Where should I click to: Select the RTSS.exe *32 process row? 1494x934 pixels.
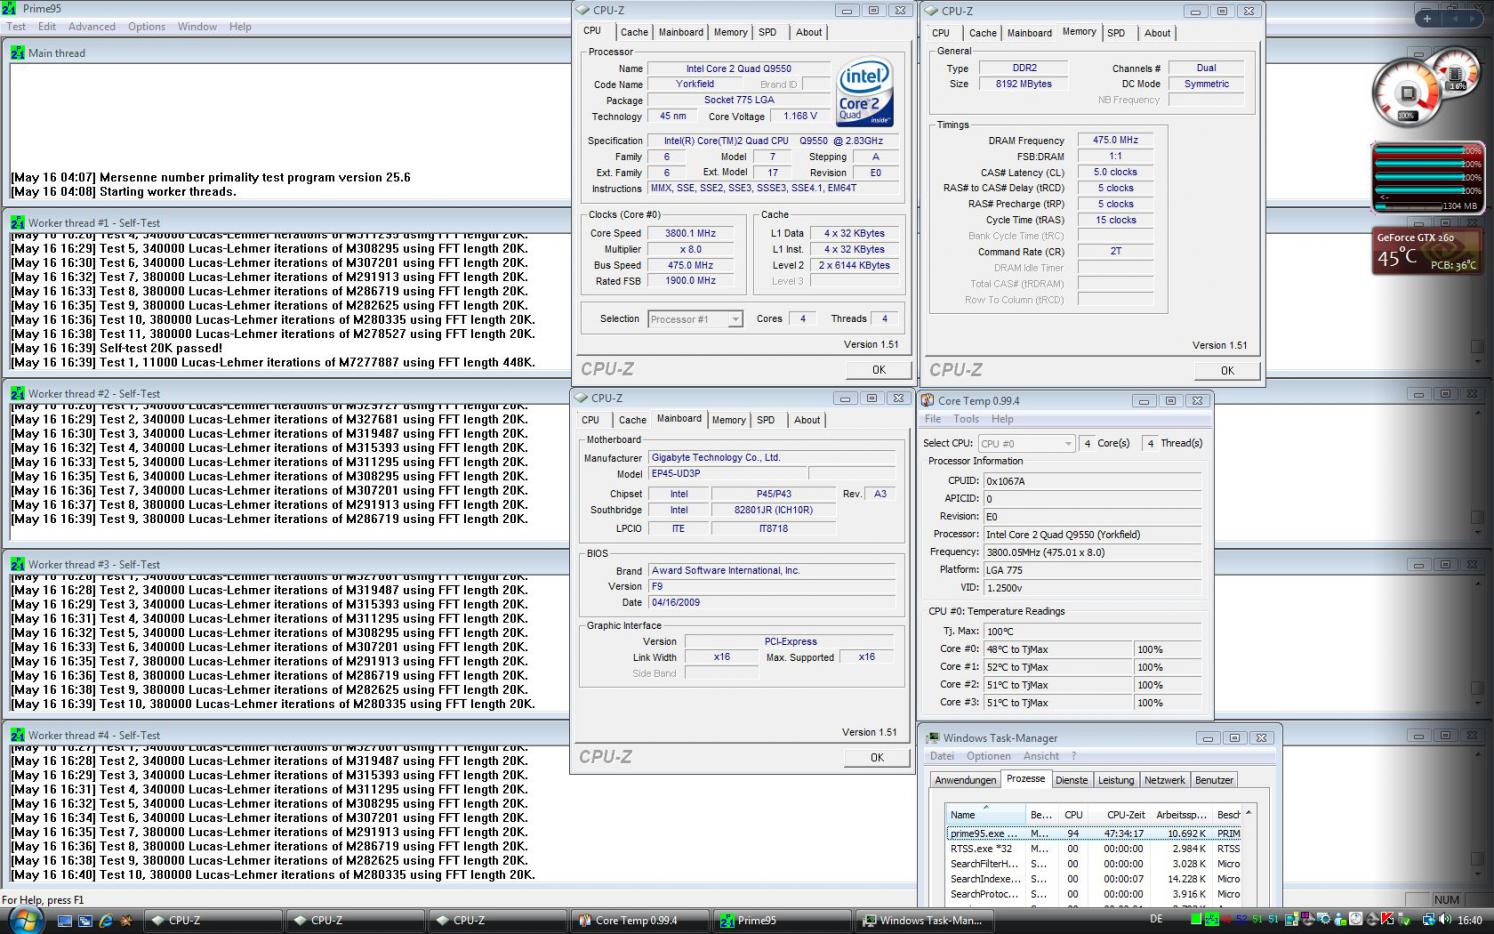coord(1094,848)
